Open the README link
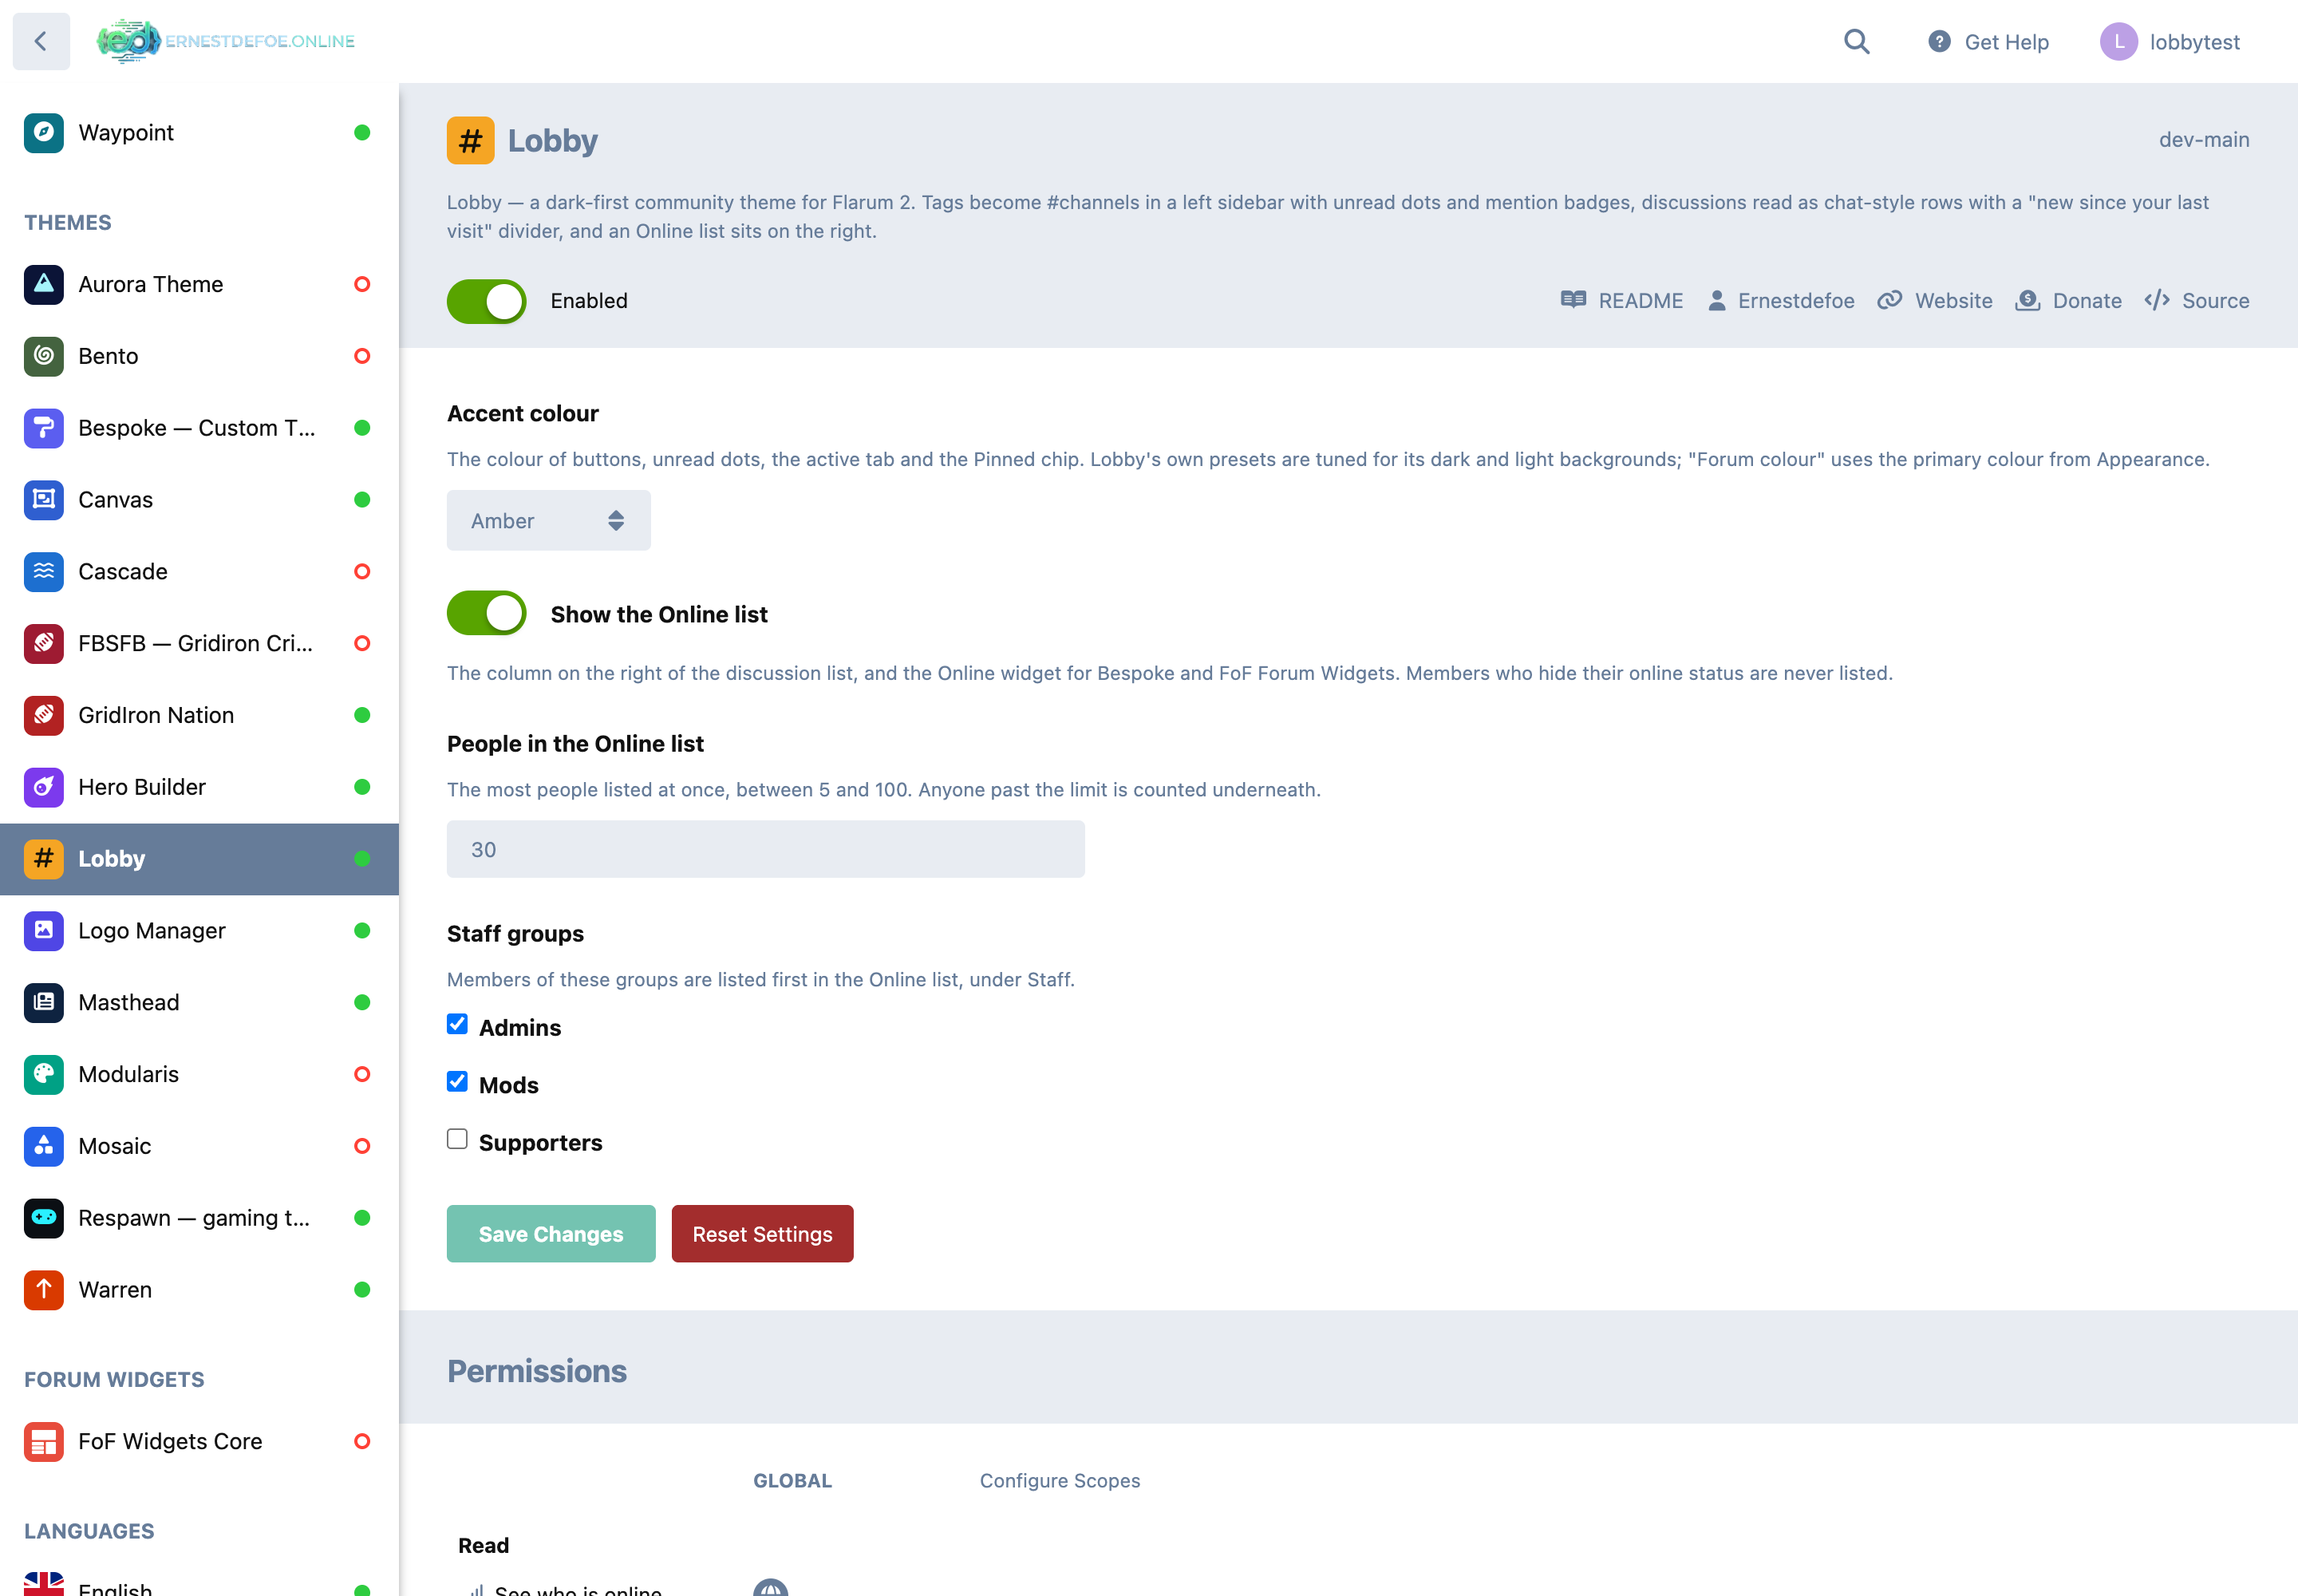This screenshot has height=1596, width=2298. point(1622,301)
